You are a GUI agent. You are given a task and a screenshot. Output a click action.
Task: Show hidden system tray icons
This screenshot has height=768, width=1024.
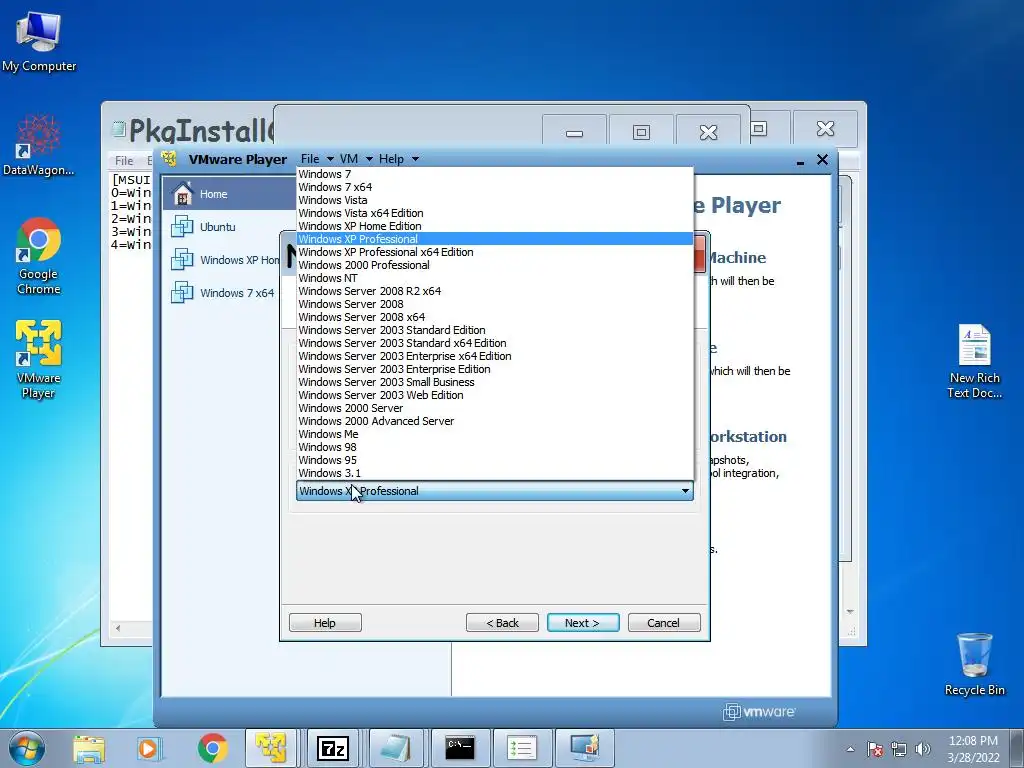(x=850, y=749)
